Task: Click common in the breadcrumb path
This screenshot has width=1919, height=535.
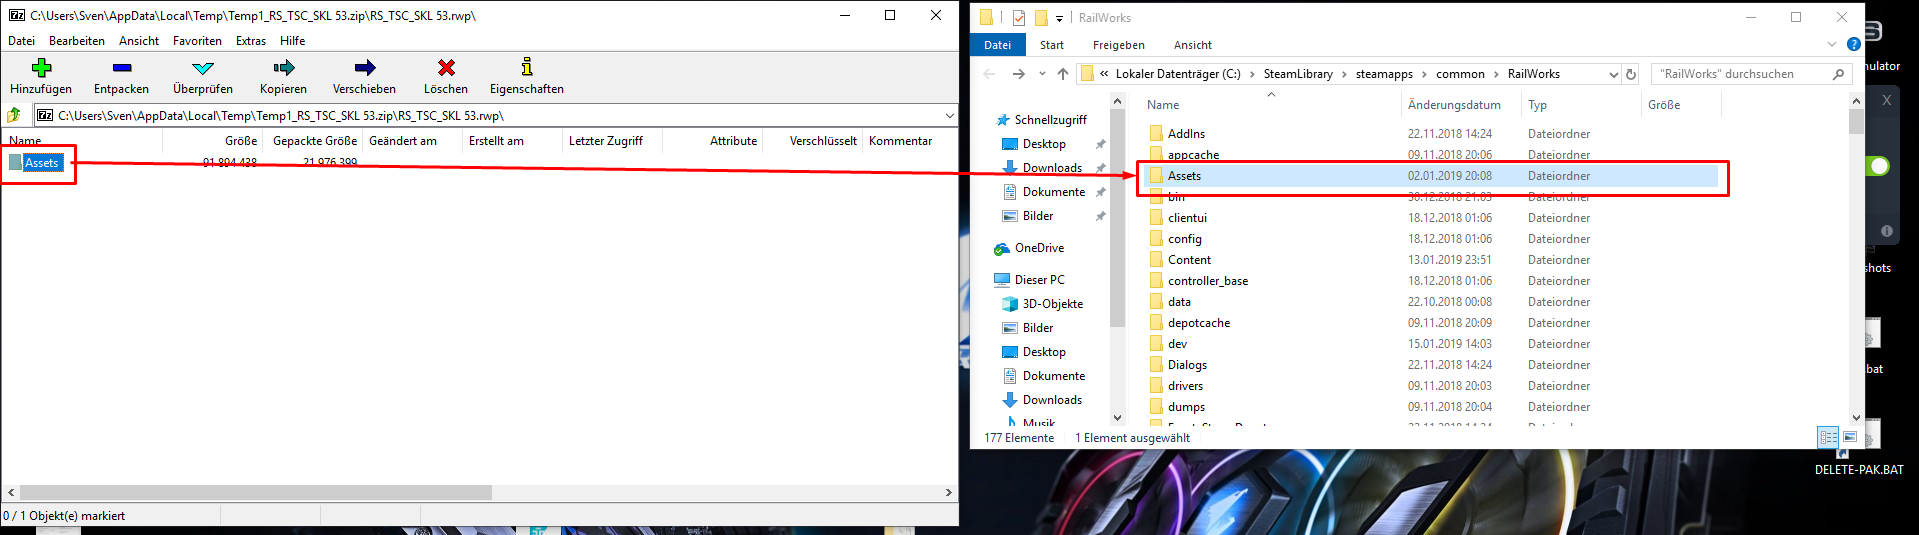Action: tap(1460, 74)
